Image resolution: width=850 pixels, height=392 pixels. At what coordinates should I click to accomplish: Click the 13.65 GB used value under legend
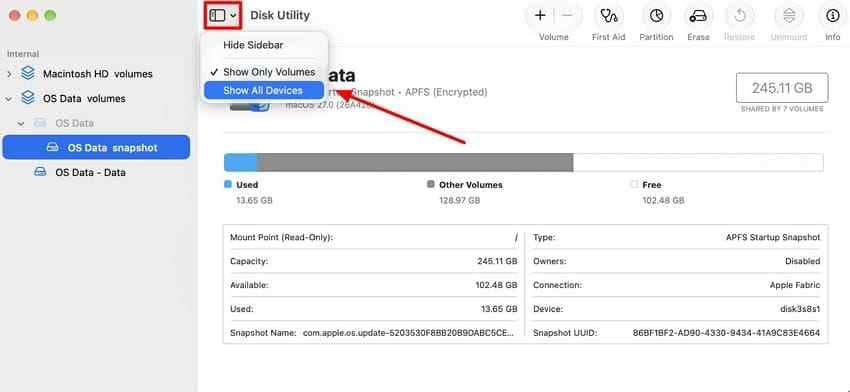coord(254,201)
